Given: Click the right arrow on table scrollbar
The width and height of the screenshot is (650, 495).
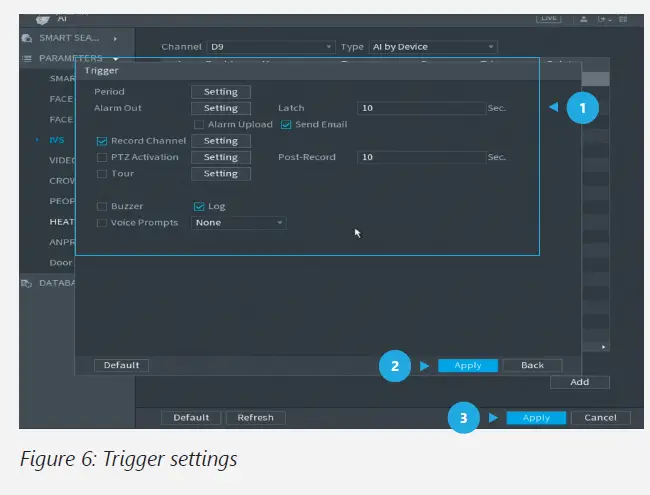Looking at the screenshot, I should [x=604, y=347].
